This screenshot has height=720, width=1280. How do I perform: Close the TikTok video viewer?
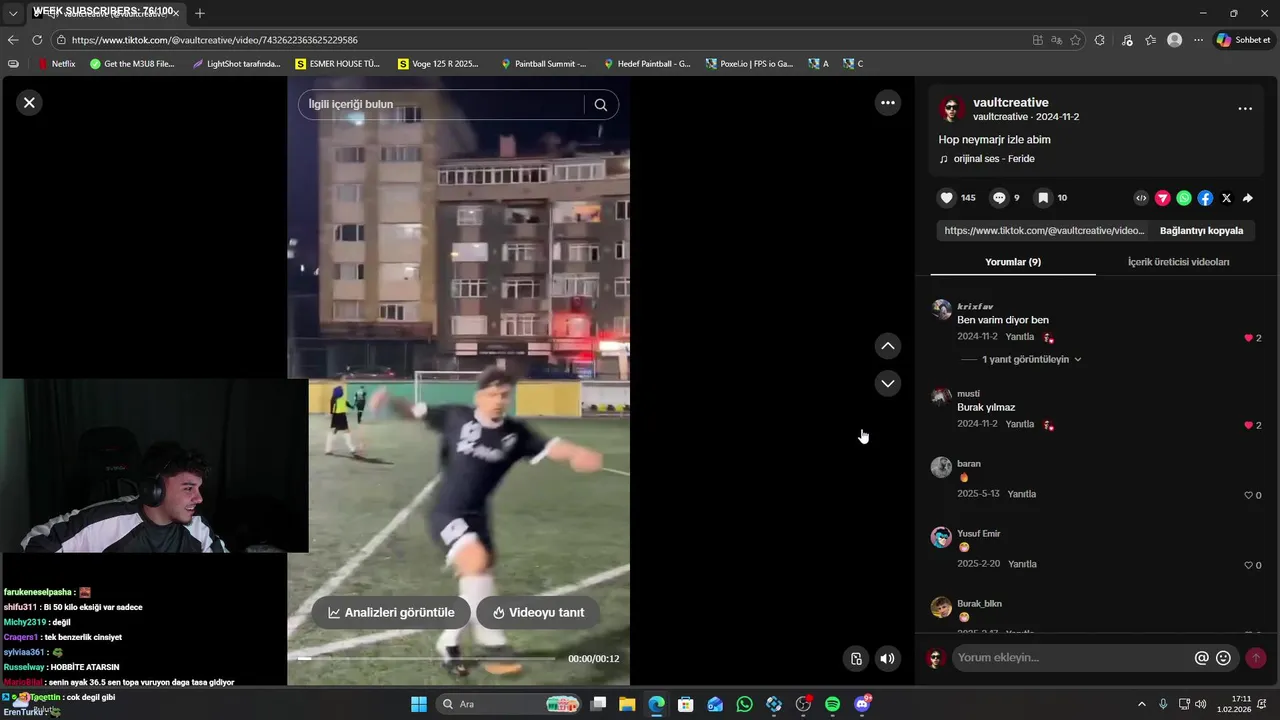tap(29, 102)
